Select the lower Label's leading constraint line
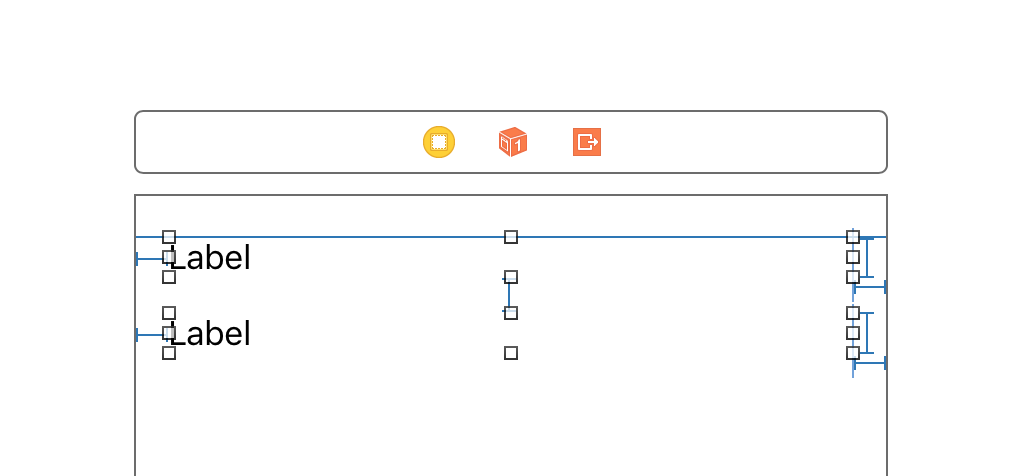Image resolution: width=1016 pixels, height=476 pixels. click(152, 335)
